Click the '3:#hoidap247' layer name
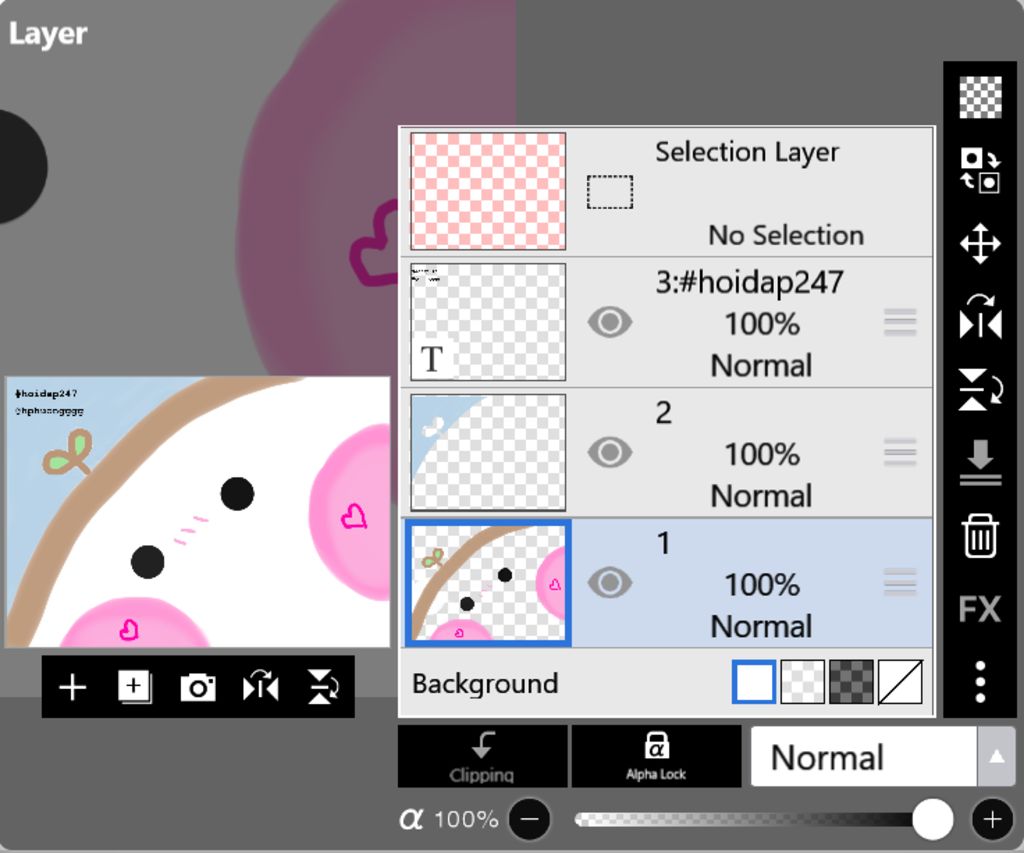 click(x=749, y=283)
